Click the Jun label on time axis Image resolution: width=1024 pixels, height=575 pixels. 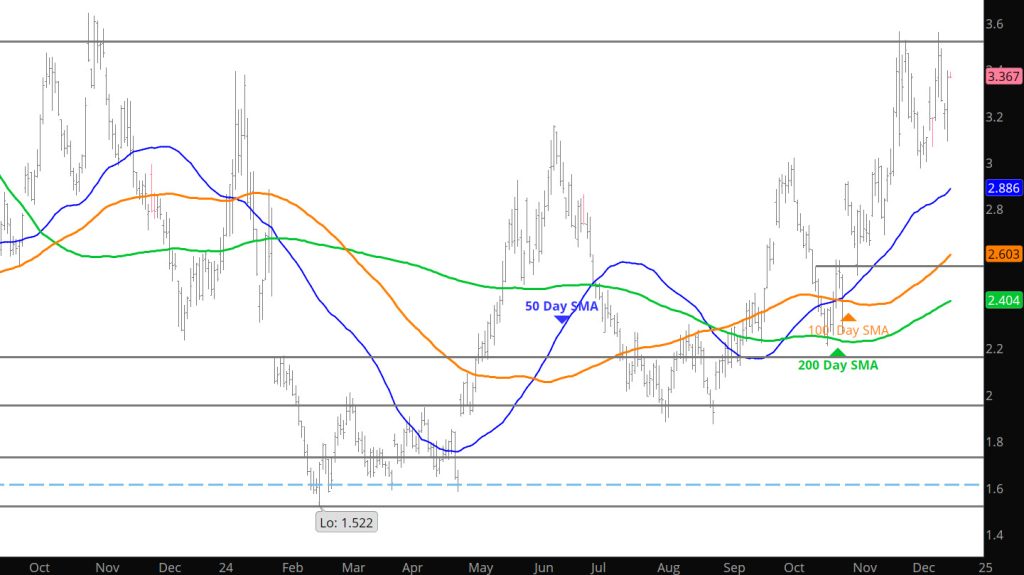pos(543,567)
